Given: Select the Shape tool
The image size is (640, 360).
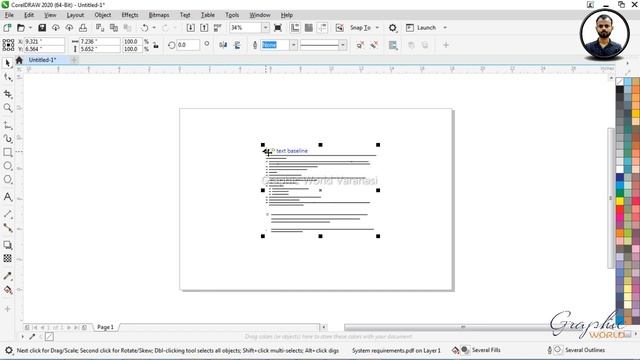Looking at the screenshot, I should 7,78.
